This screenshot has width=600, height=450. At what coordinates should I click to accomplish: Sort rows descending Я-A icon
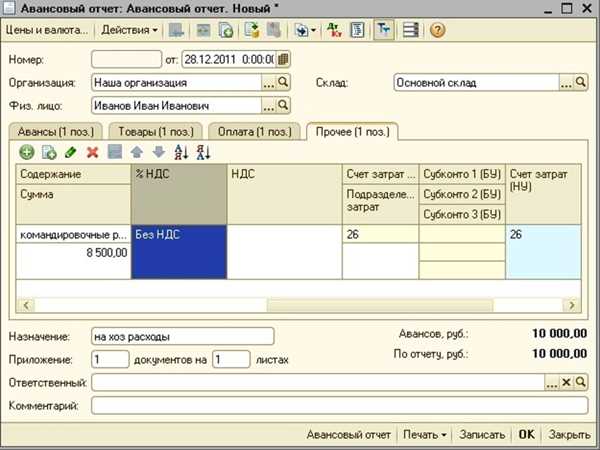coord(203,152)
